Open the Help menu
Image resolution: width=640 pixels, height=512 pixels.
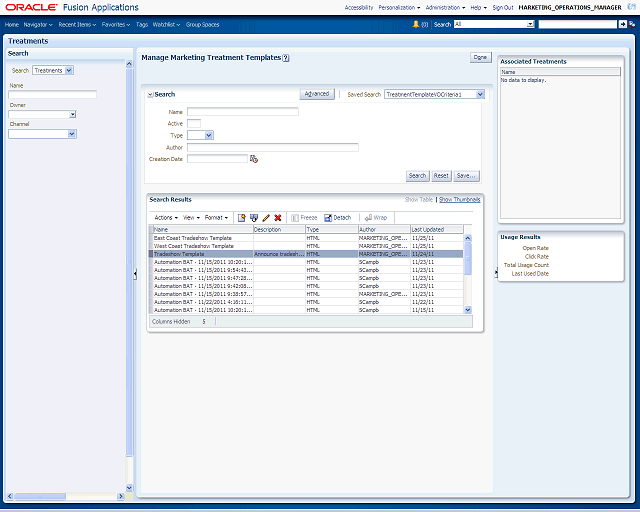pos(478,7)
